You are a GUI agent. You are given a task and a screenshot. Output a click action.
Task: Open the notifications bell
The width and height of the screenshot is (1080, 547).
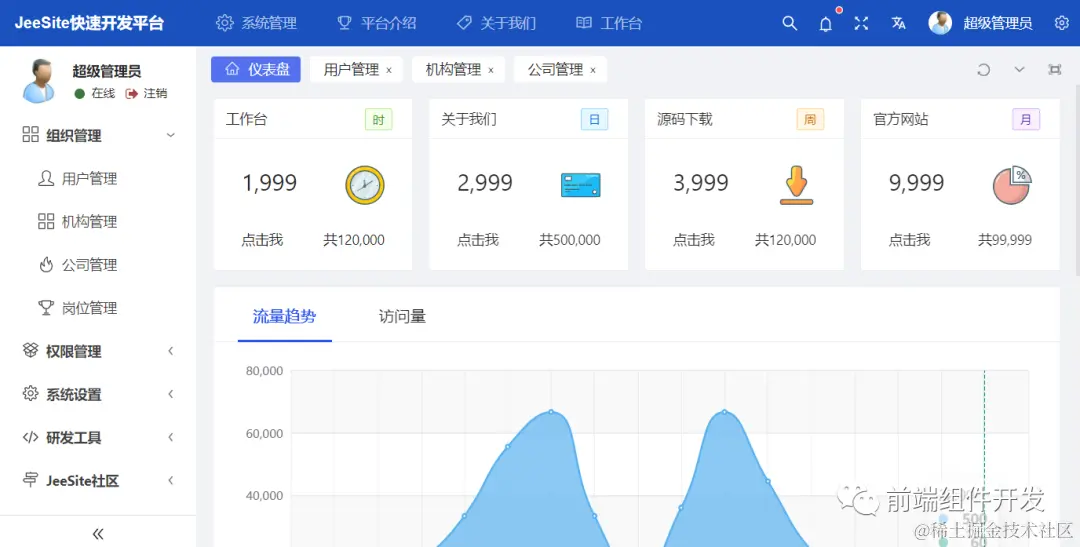coord(825,23)
